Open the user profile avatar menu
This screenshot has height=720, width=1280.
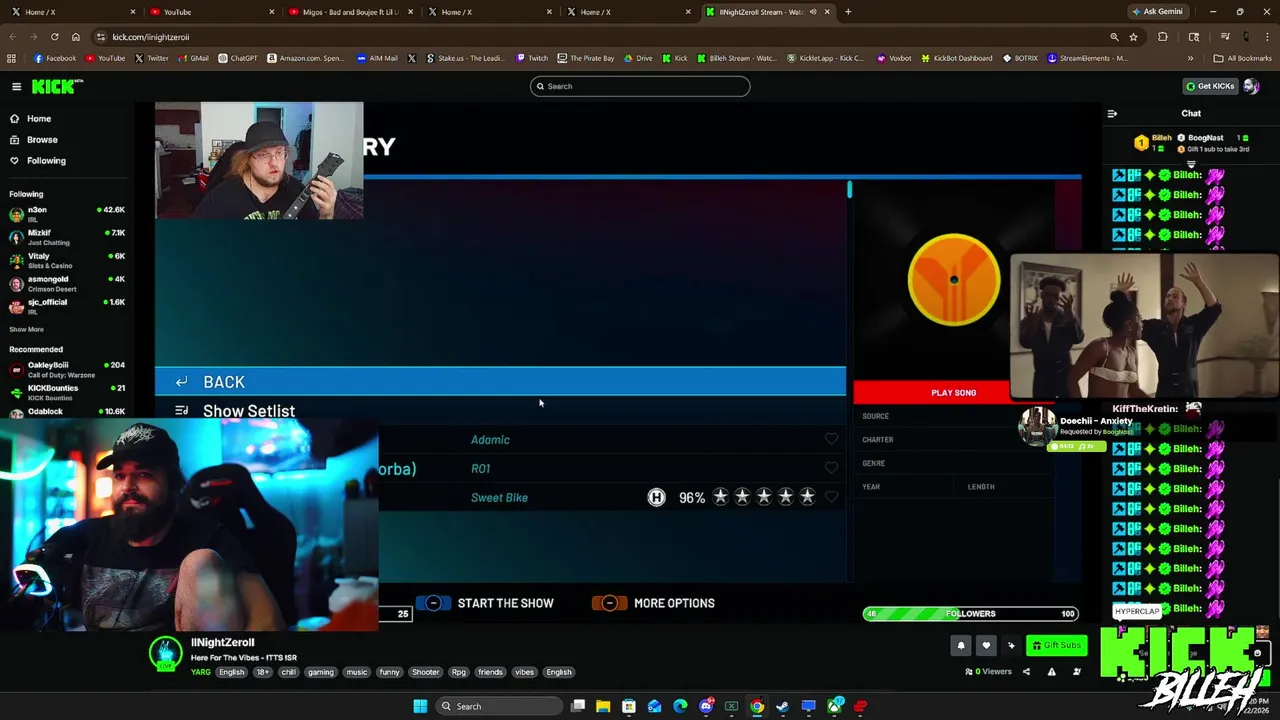1252,86
